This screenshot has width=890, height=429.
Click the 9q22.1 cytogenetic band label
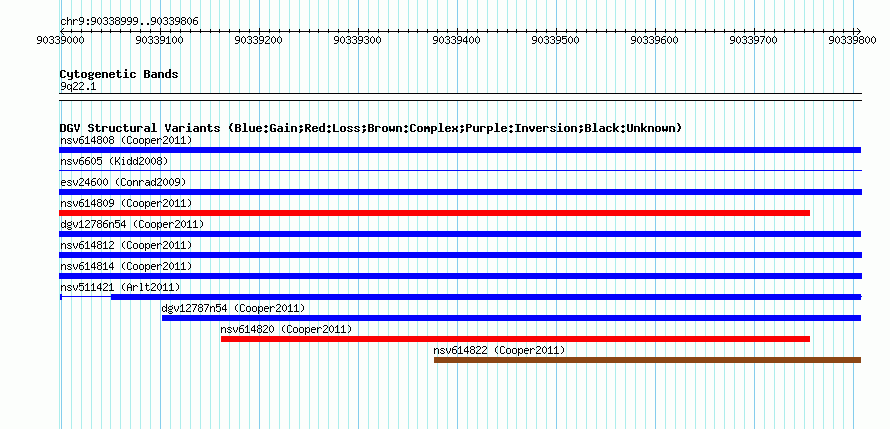(x=78, y=86)
